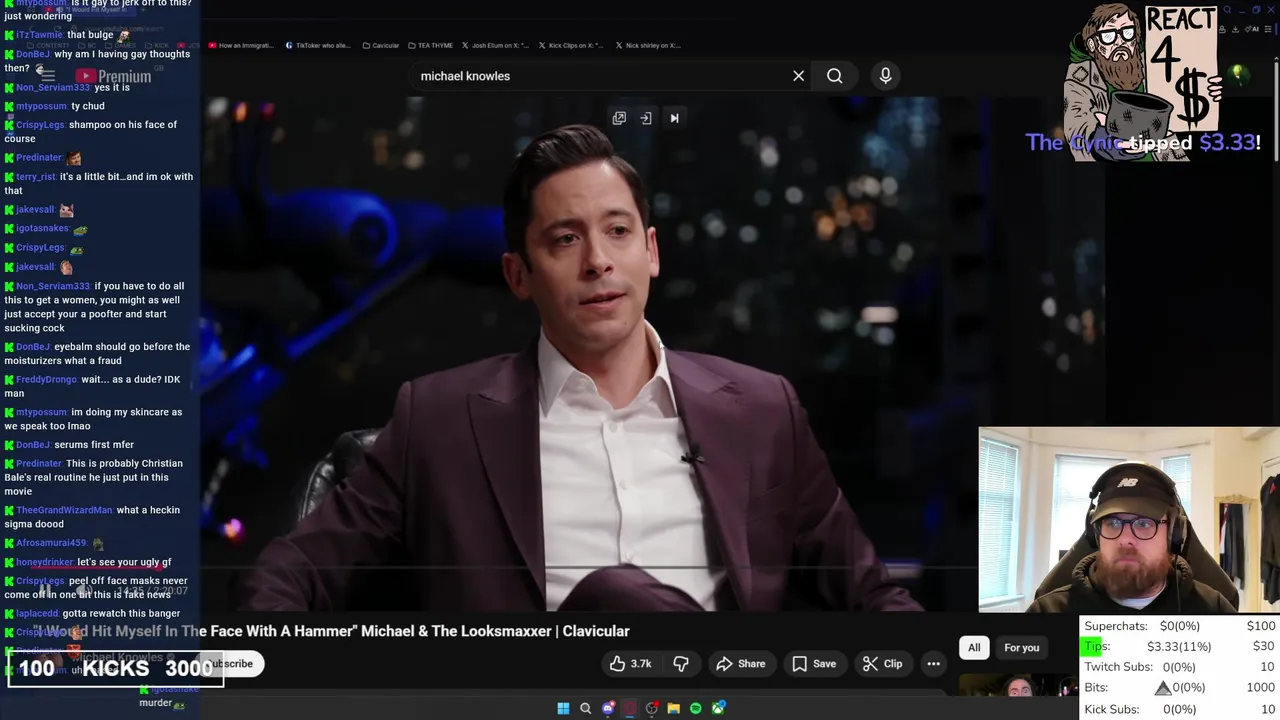Image resolution: width=1280 pixels, height=720 pixels.
Task: Click chat username Afrosamurai459
Action: click(51, 543)
